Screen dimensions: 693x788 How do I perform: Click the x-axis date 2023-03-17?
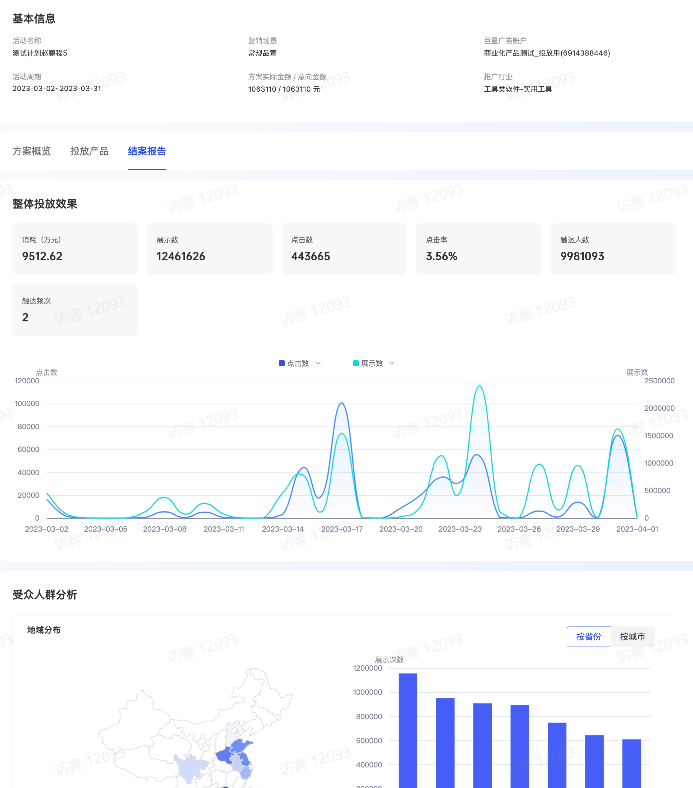(342, 529)
